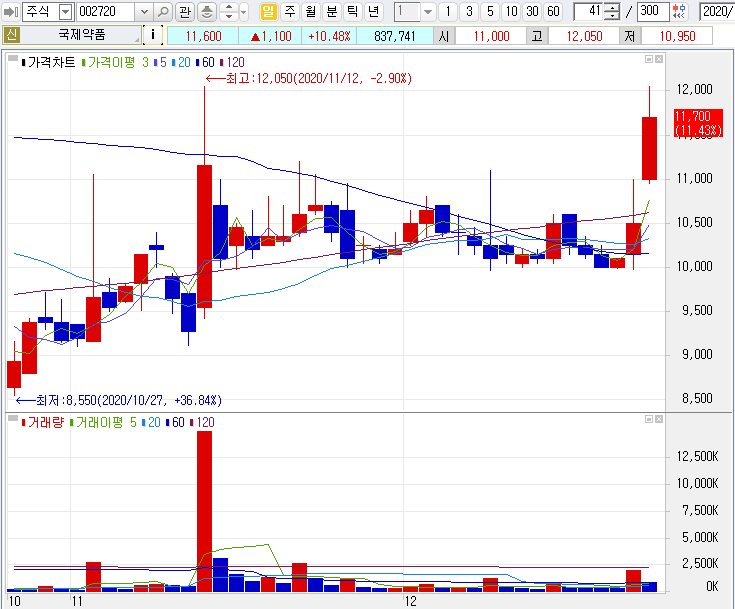
Task: Click the small gray icon before 가격차트
Action: click(13, 59)
